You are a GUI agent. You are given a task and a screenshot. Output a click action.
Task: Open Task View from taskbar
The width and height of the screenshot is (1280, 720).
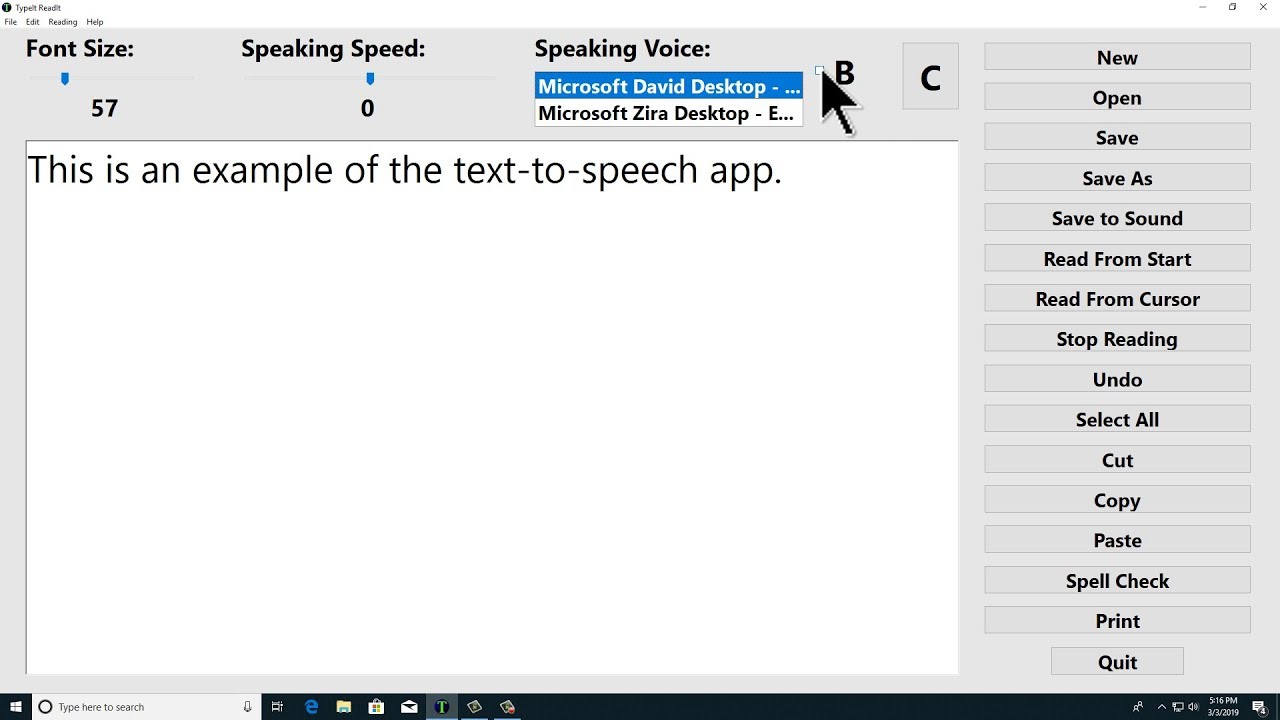coord(278,706)
